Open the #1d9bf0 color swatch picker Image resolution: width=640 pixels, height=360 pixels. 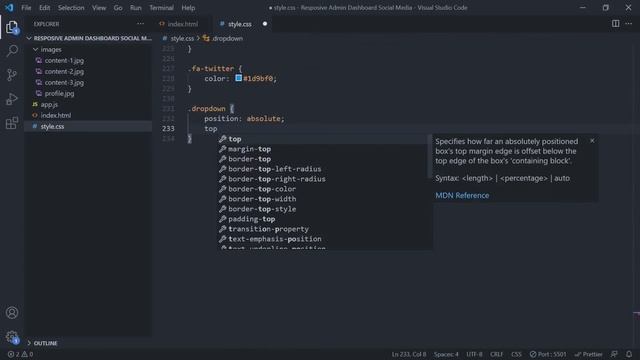pyautogui.click(x=238, y=78)
